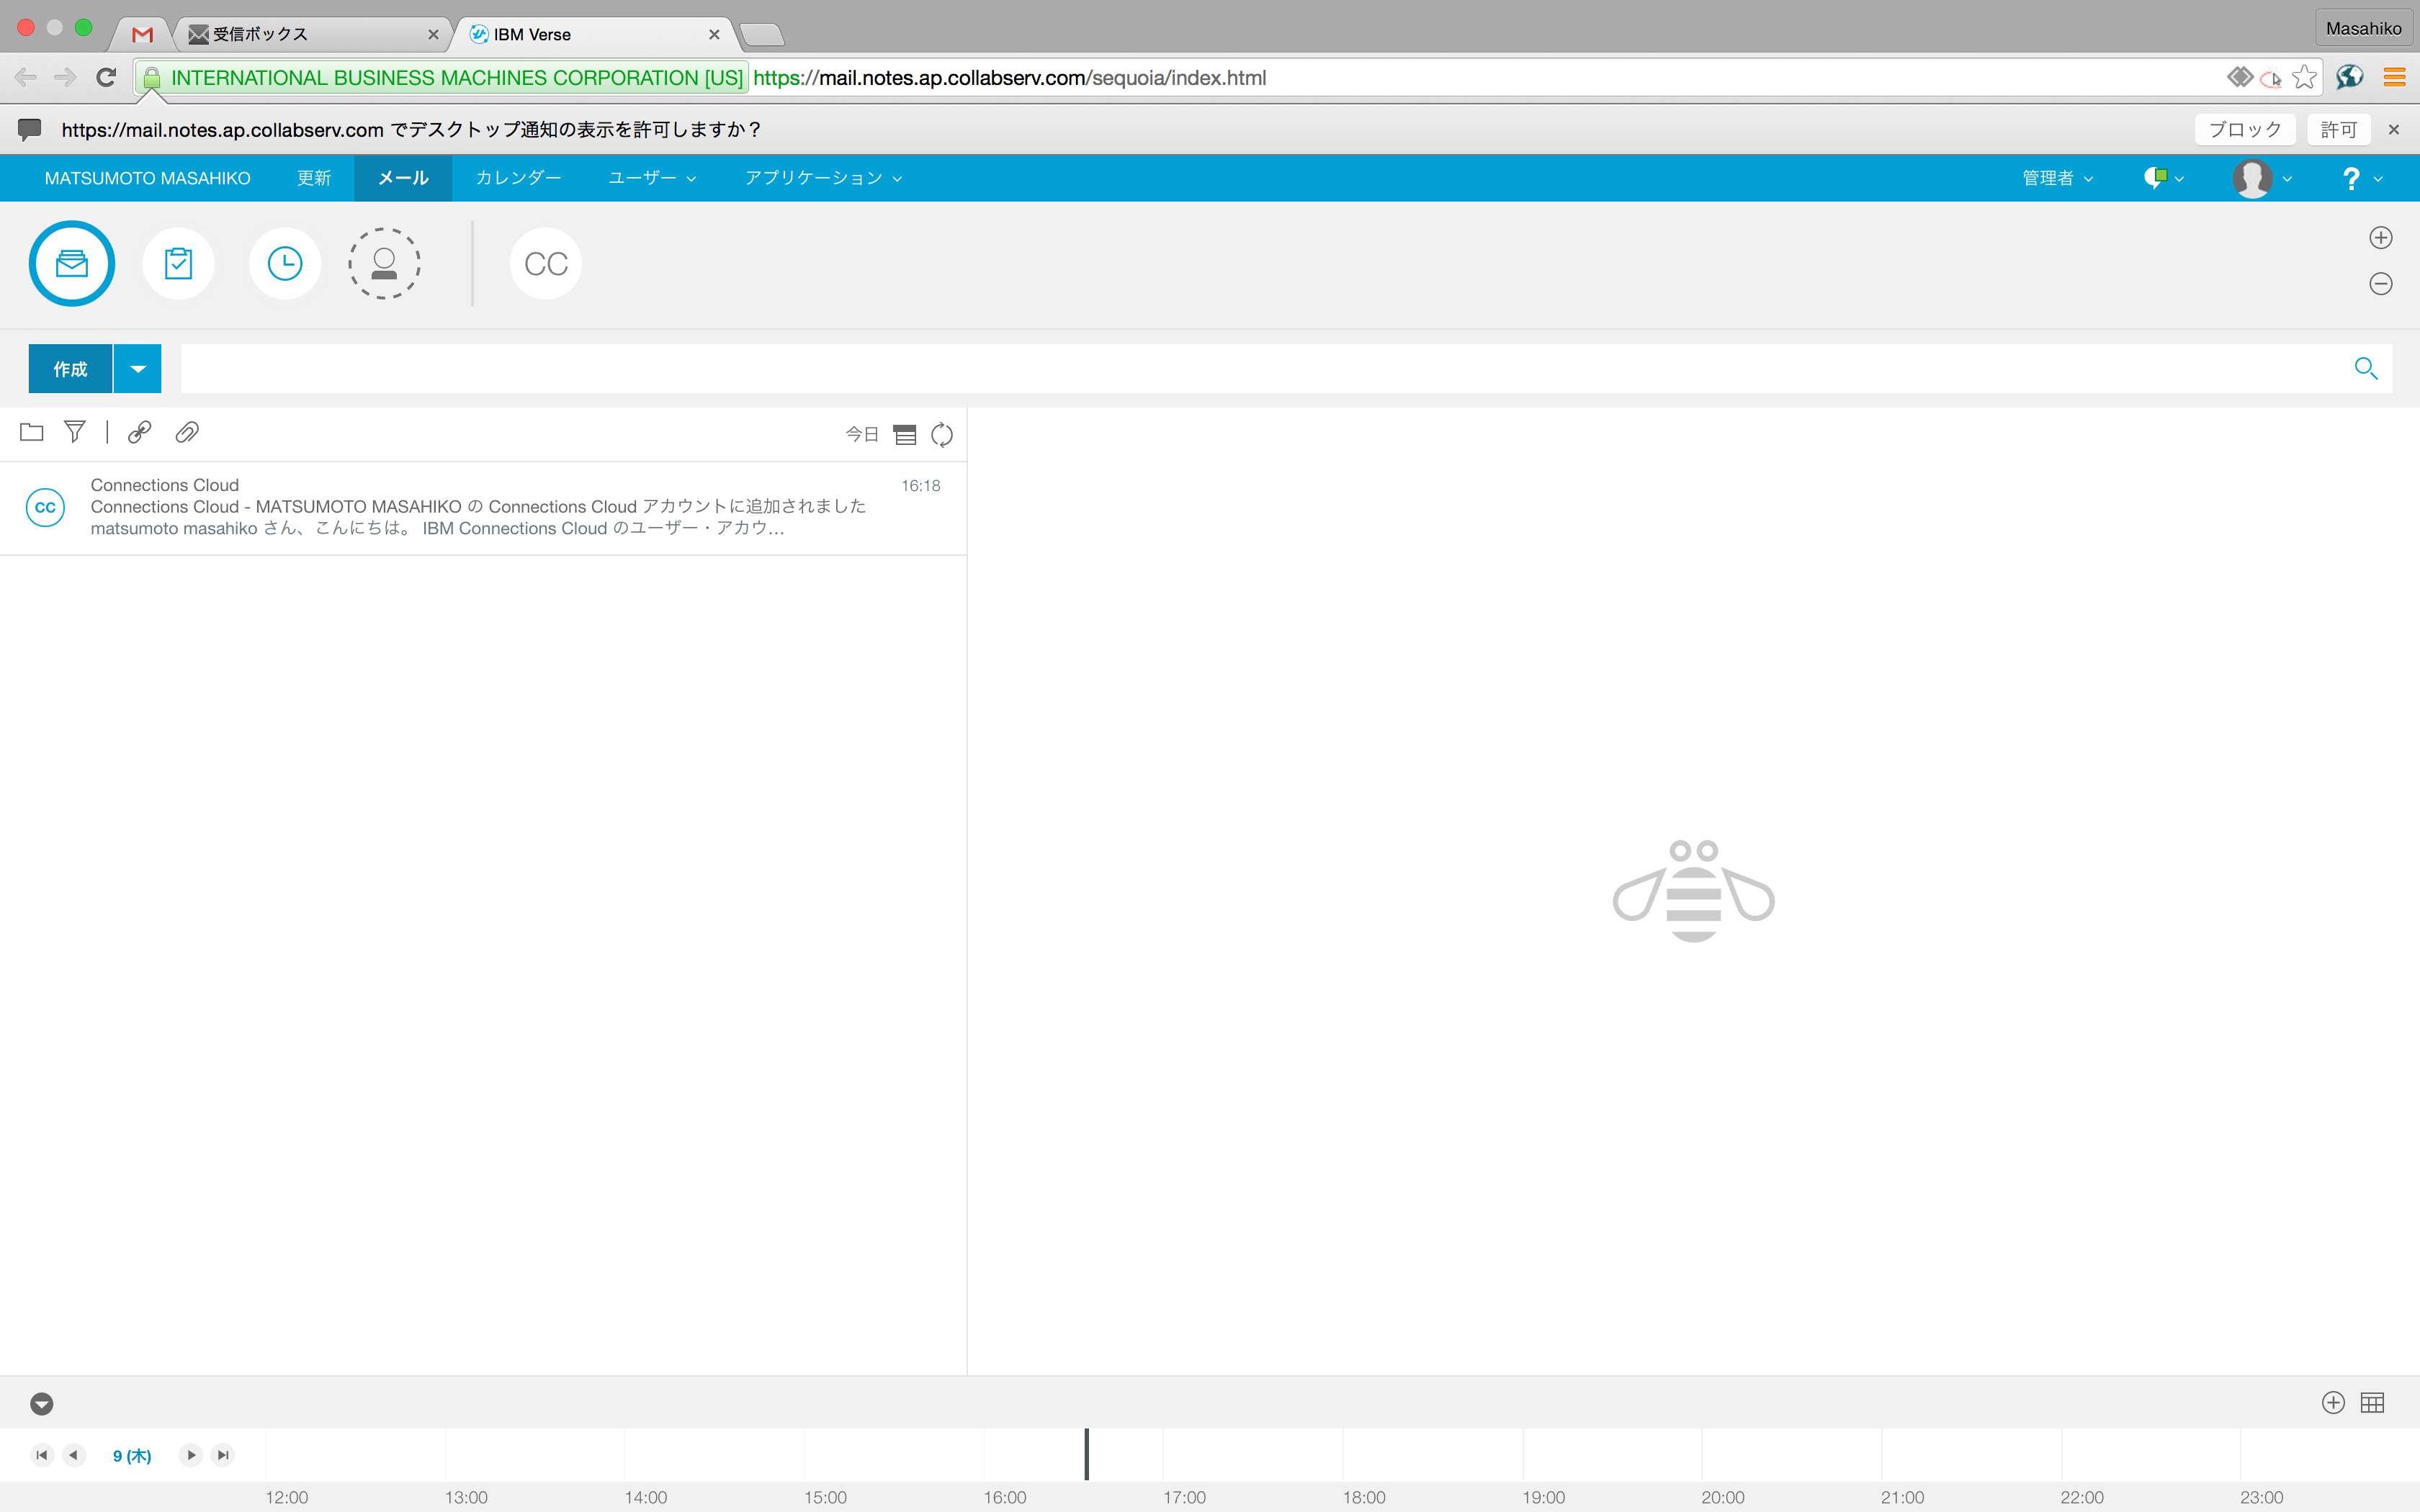This screenshot has height=1512, width=2420.
Task: Click the search magnifier icon
Action: [2366, 369]
